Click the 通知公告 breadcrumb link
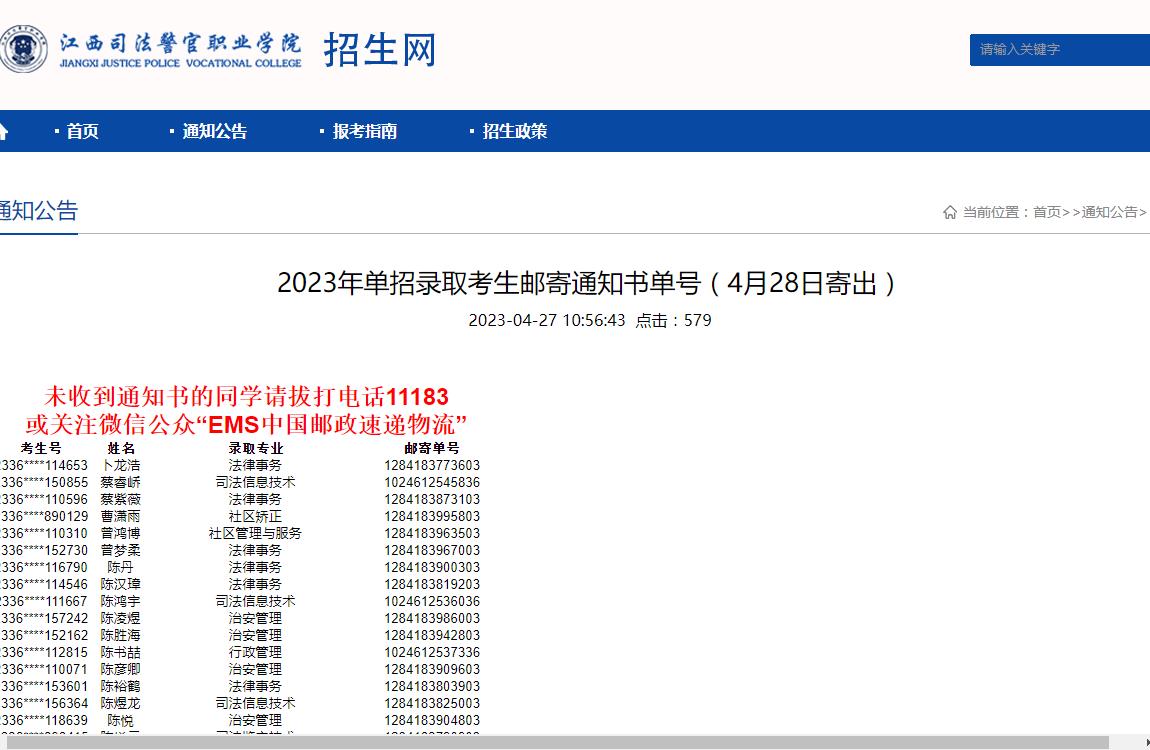 [x=1109, y=212]
